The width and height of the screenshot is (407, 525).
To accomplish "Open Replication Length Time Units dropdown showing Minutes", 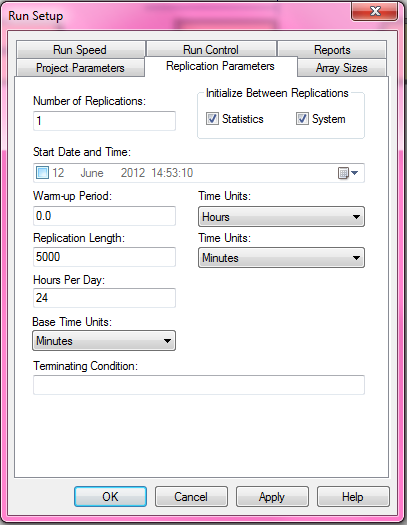I will 281,258.
